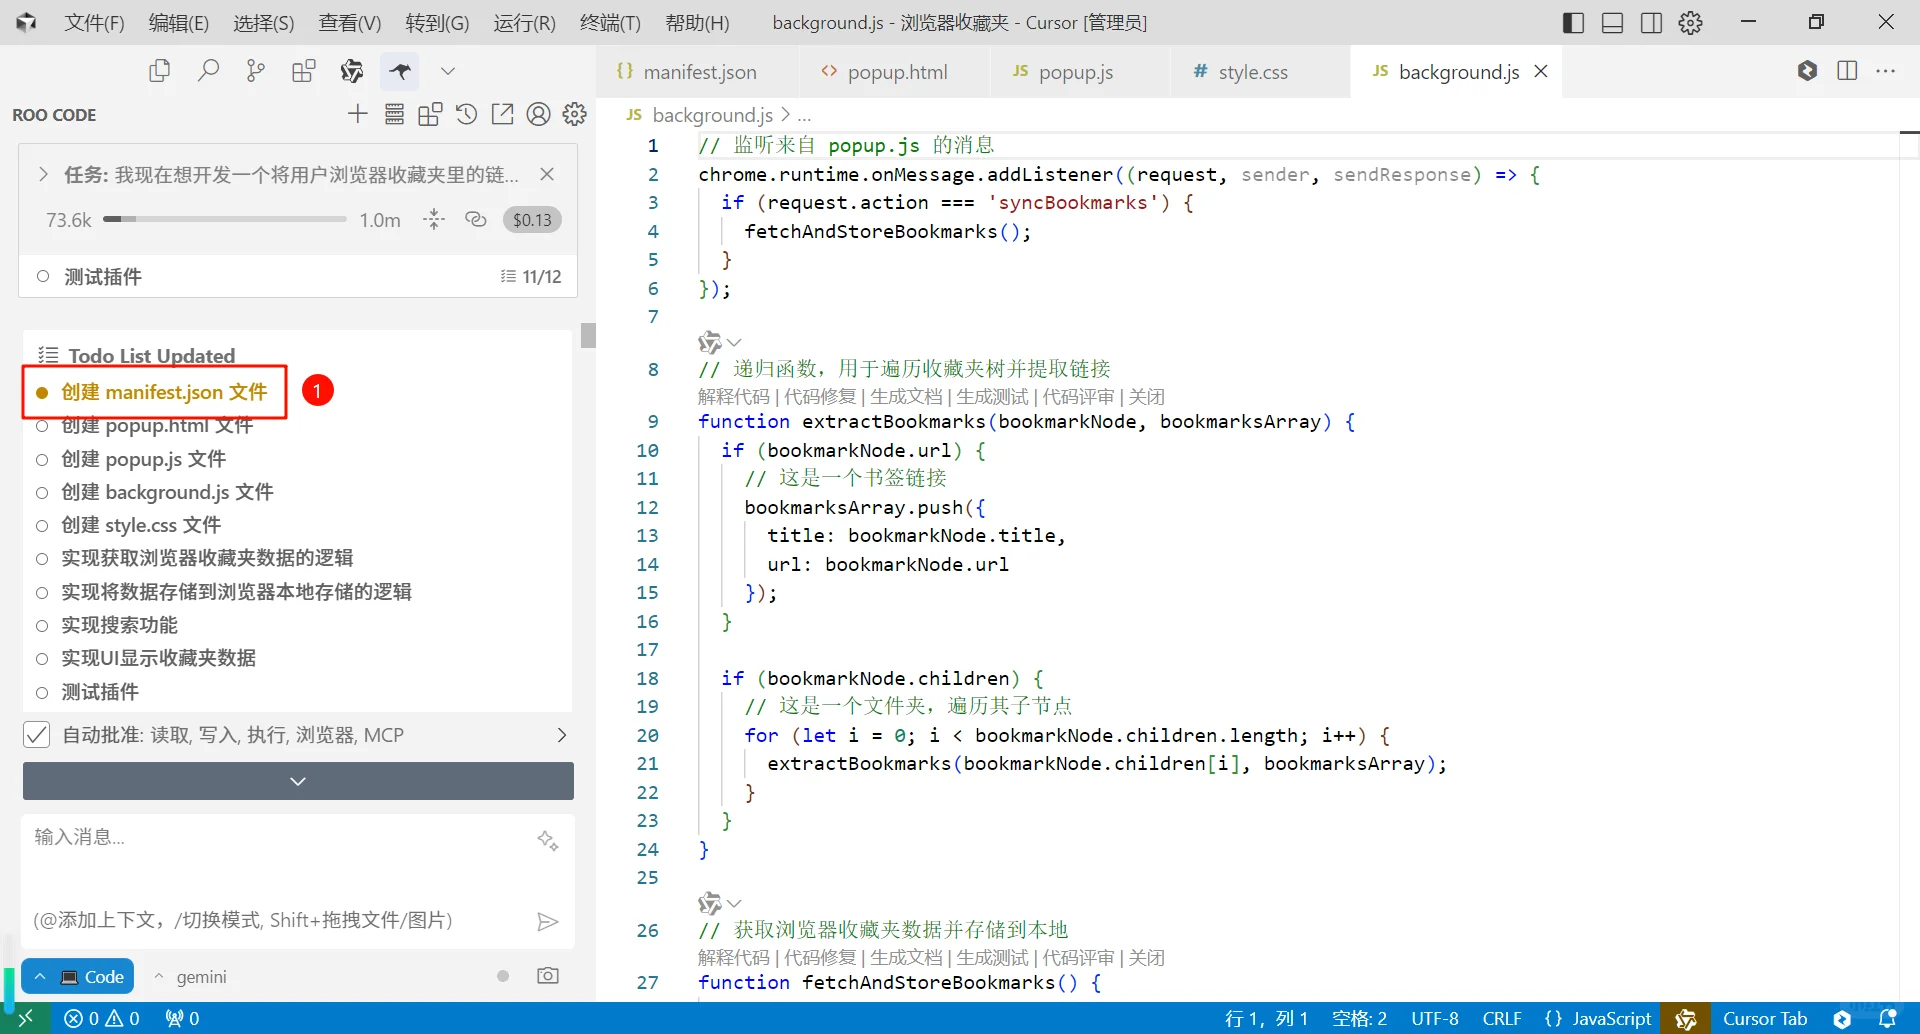Viewport: 1920px width, 1034px height.
Task: Expand auto-approve options arrow
Action: (562, 734)
